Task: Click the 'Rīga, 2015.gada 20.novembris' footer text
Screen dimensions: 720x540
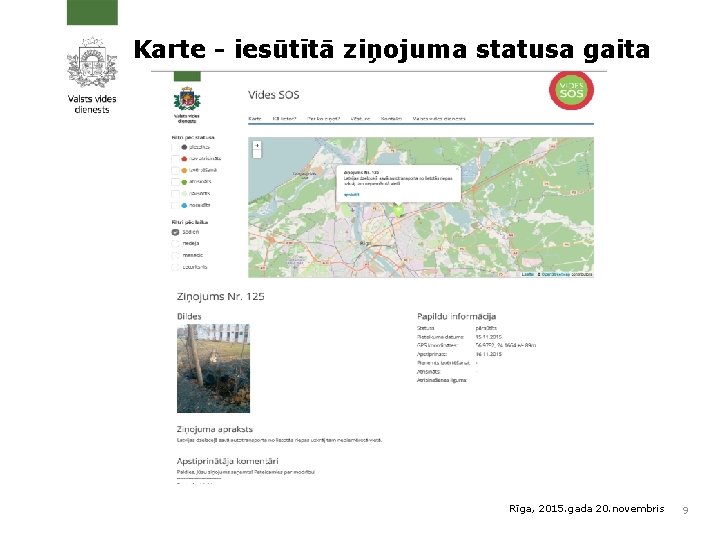Action: 586,509
